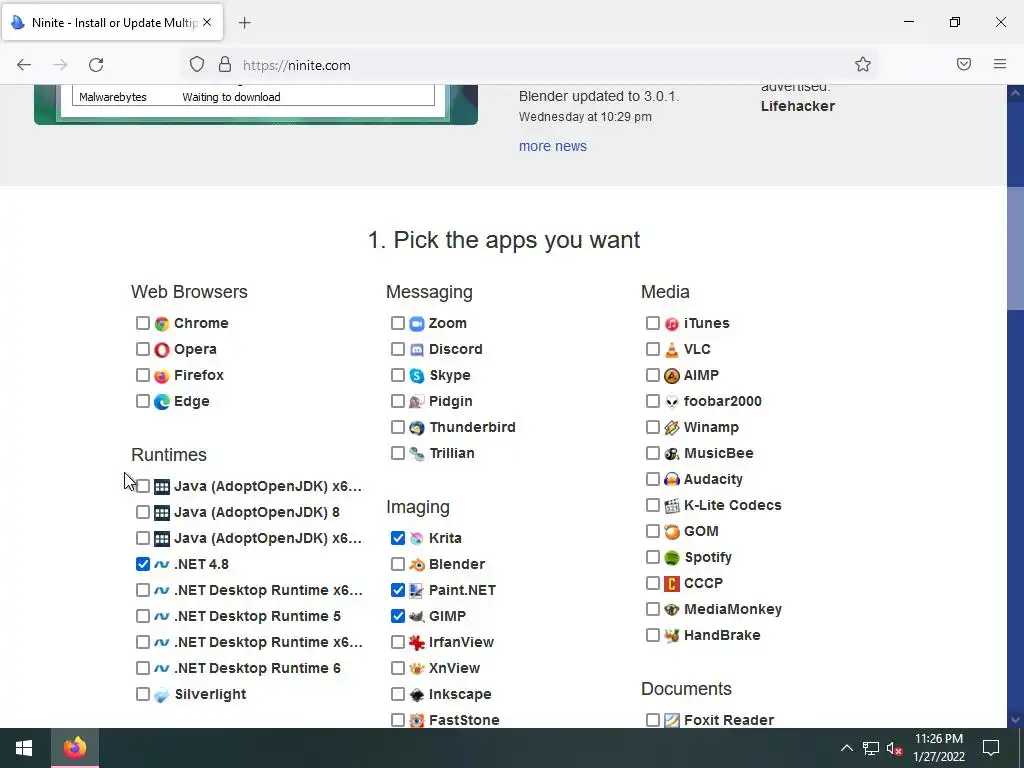Click the Blender app icon
Viewport: 1024px width, 768px height.
point(417,564)
